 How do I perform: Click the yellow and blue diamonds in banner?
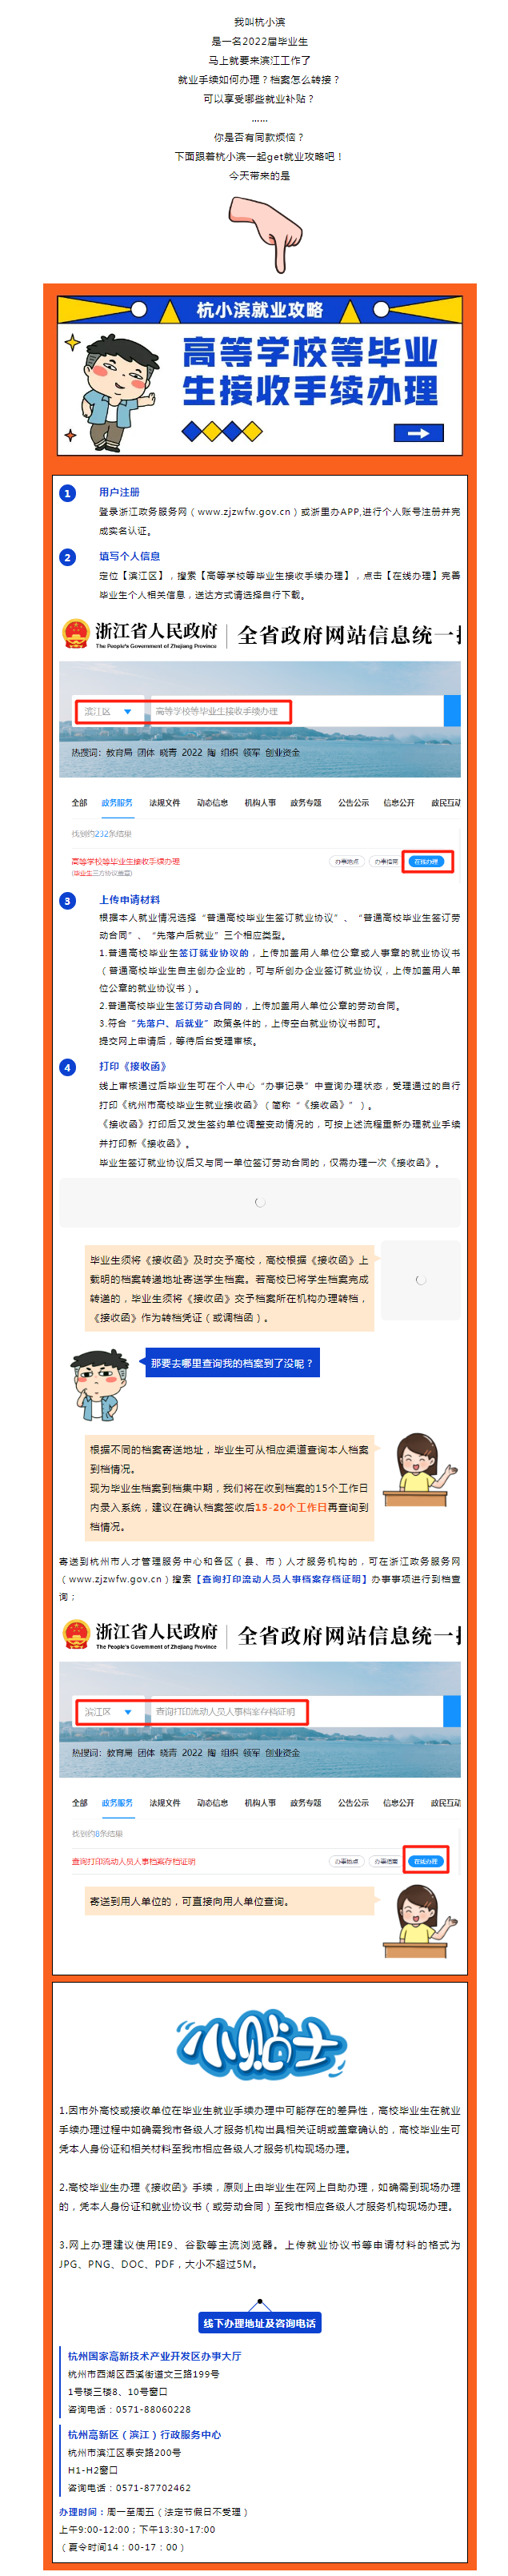222,431
